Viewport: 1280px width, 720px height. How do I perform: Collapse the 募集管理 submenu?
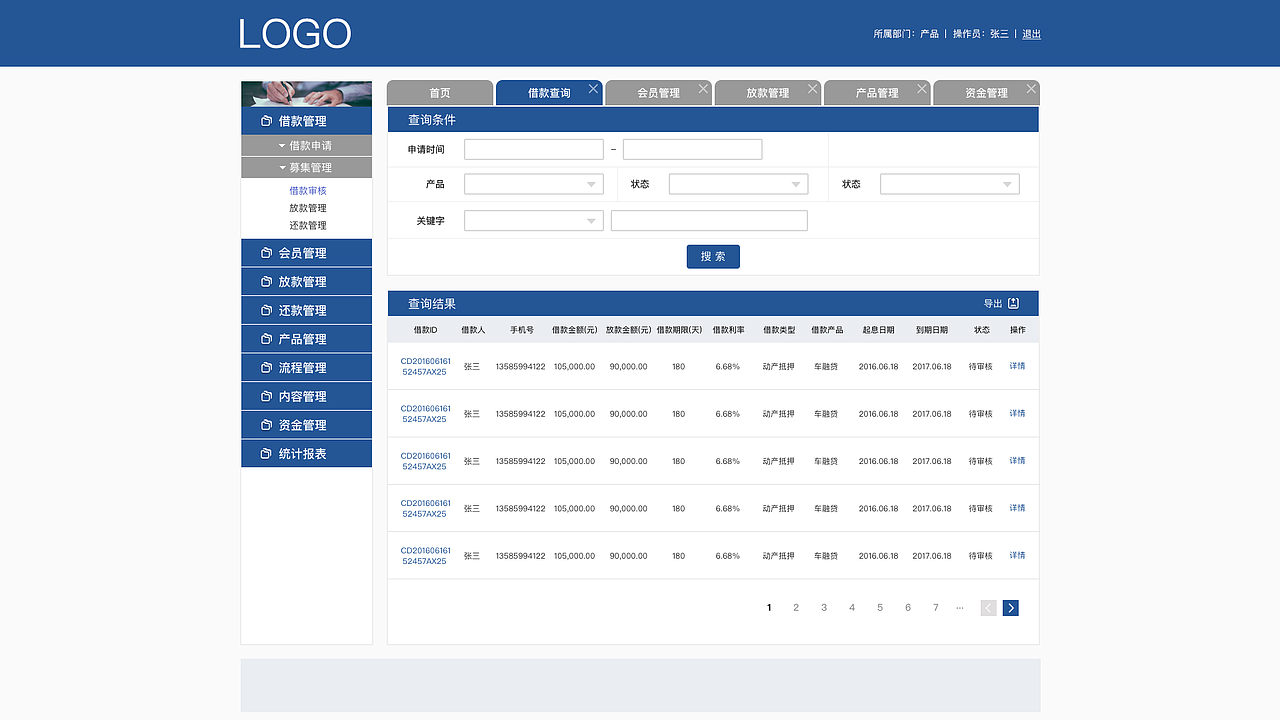(x=306, y=168)
